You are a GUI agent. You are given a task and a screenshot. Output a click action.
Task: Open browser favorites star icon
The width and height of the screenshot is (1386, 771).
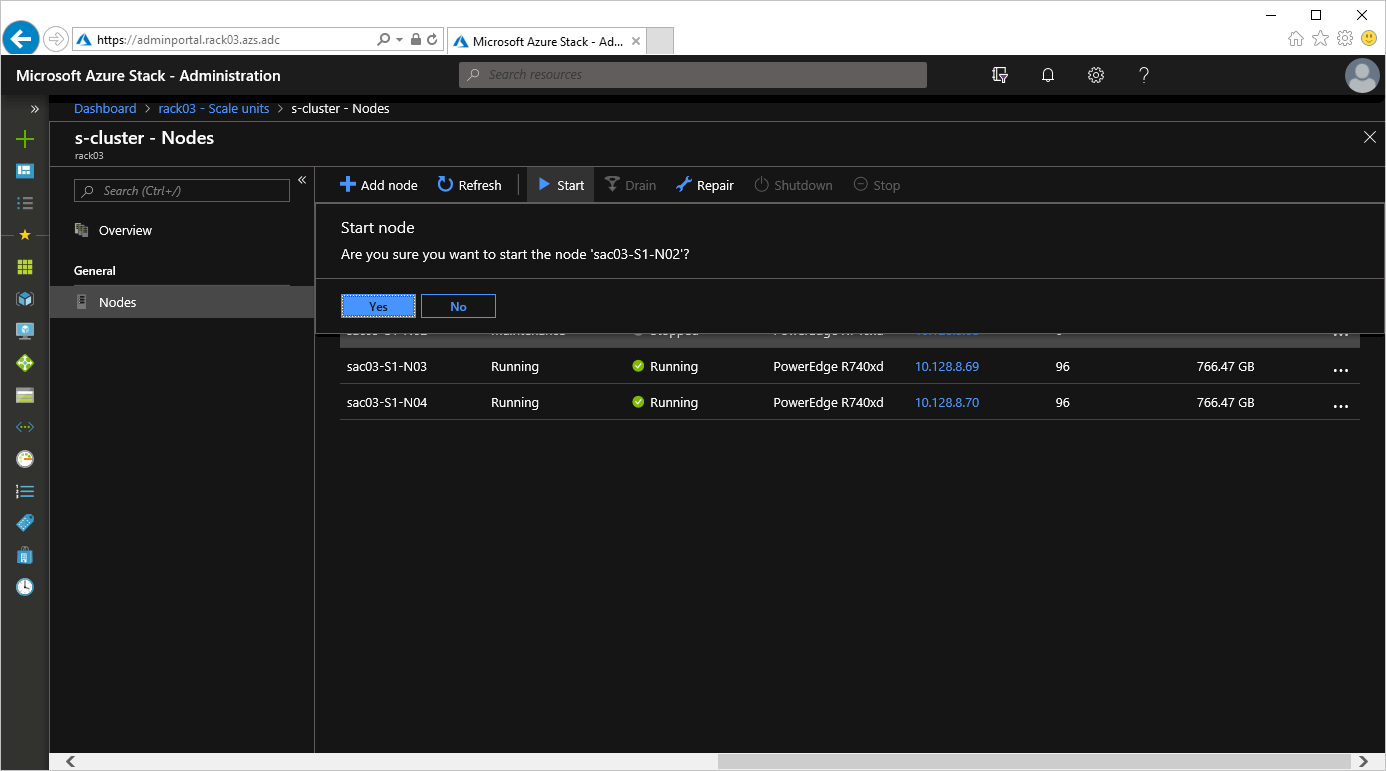[x=1320, y=38]
